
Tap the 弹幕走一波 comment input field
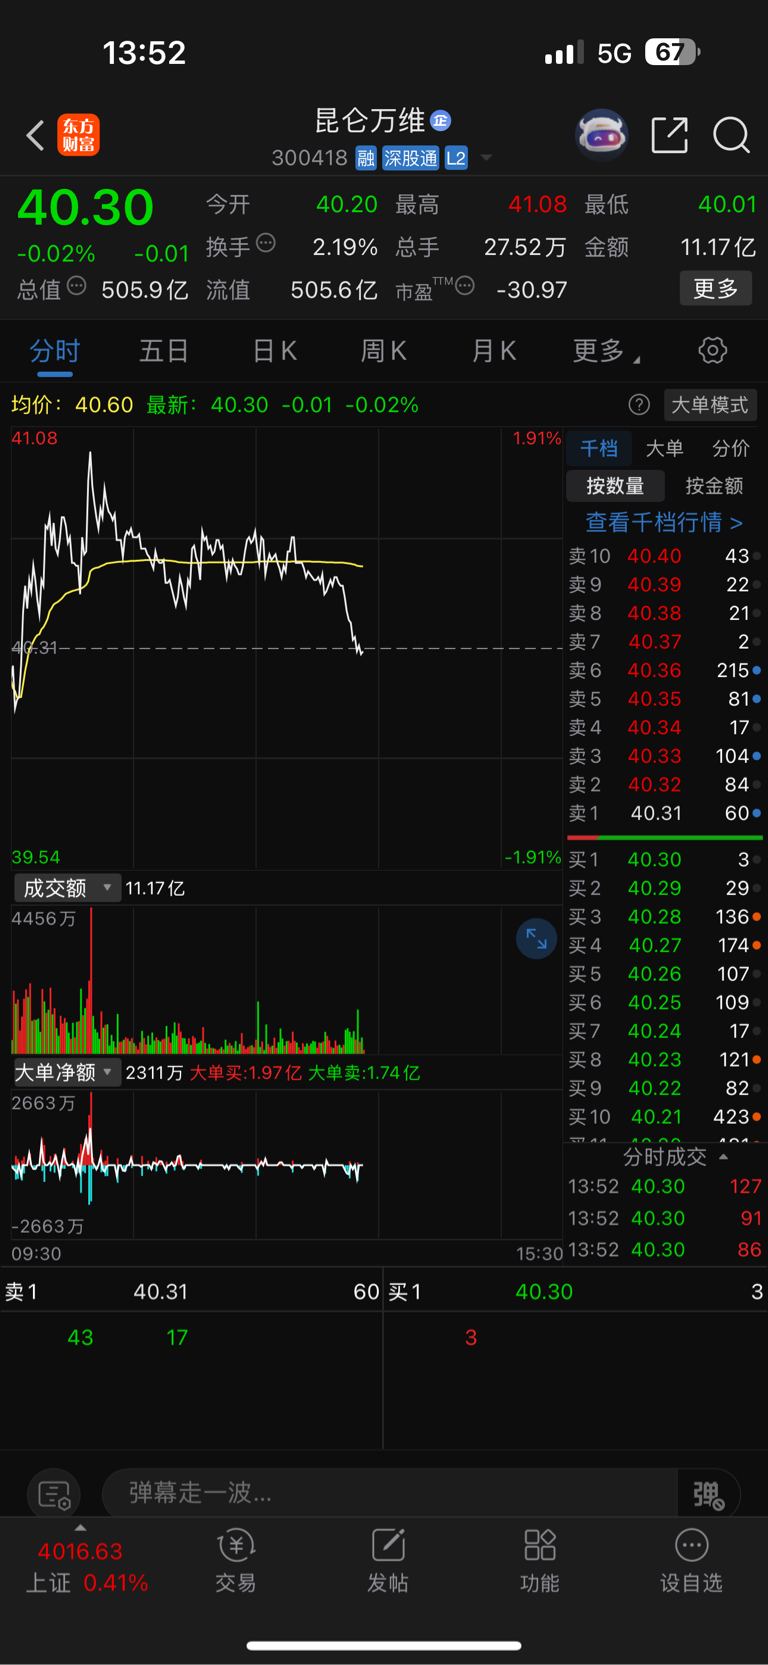(x=390, y=1493)
